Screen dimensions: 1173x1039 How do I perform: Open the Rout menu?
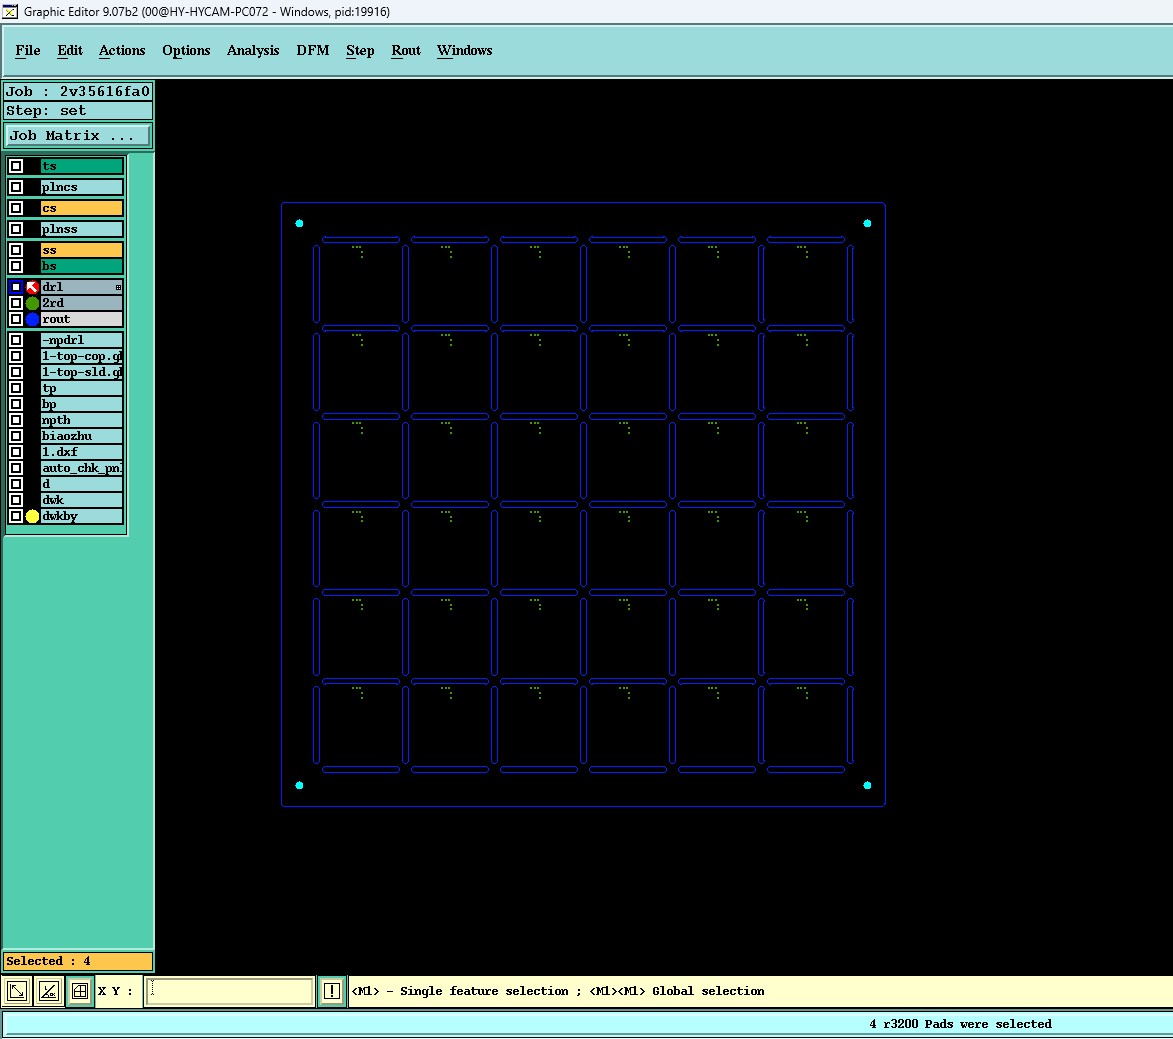[x=405, y=50]
